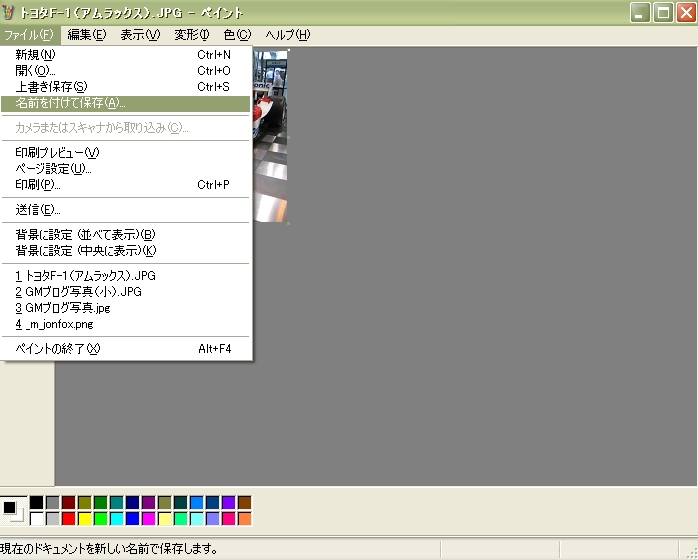Click the foreground/background color indicator box
The height and width of the screenshot is (560, 698).
(12, 510)
